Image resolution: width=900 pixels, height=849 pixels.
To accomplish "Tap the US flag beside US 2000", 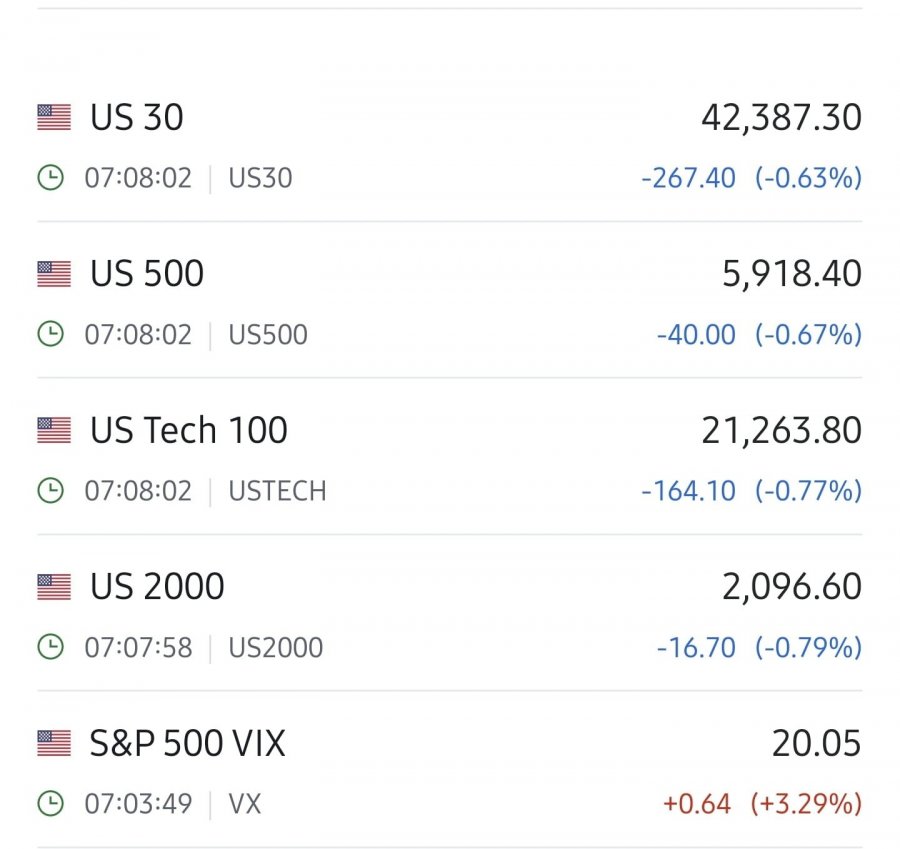I will pos(54,587).
